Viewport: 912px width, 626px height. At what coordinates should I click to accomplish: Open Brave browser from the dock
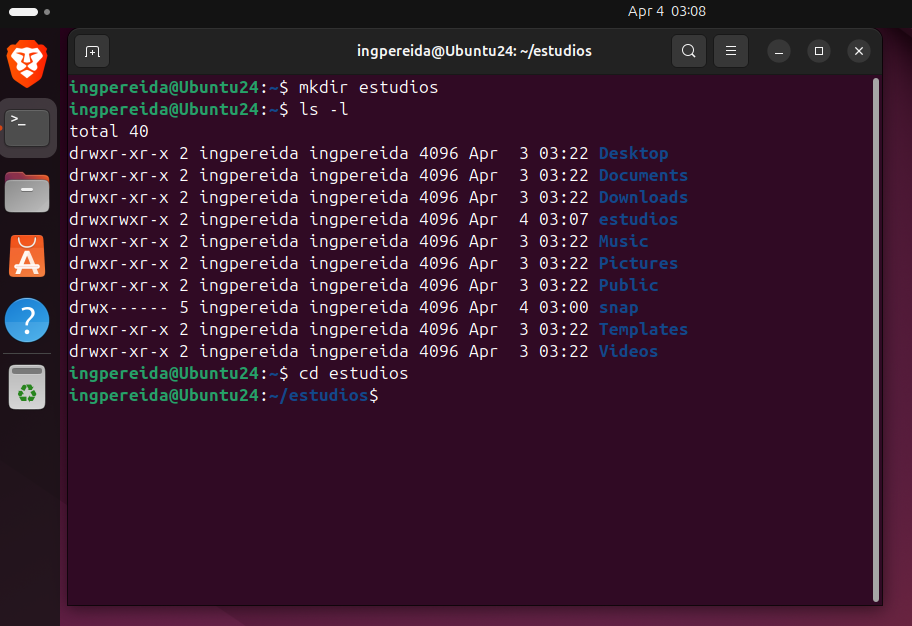pos(27,63)
